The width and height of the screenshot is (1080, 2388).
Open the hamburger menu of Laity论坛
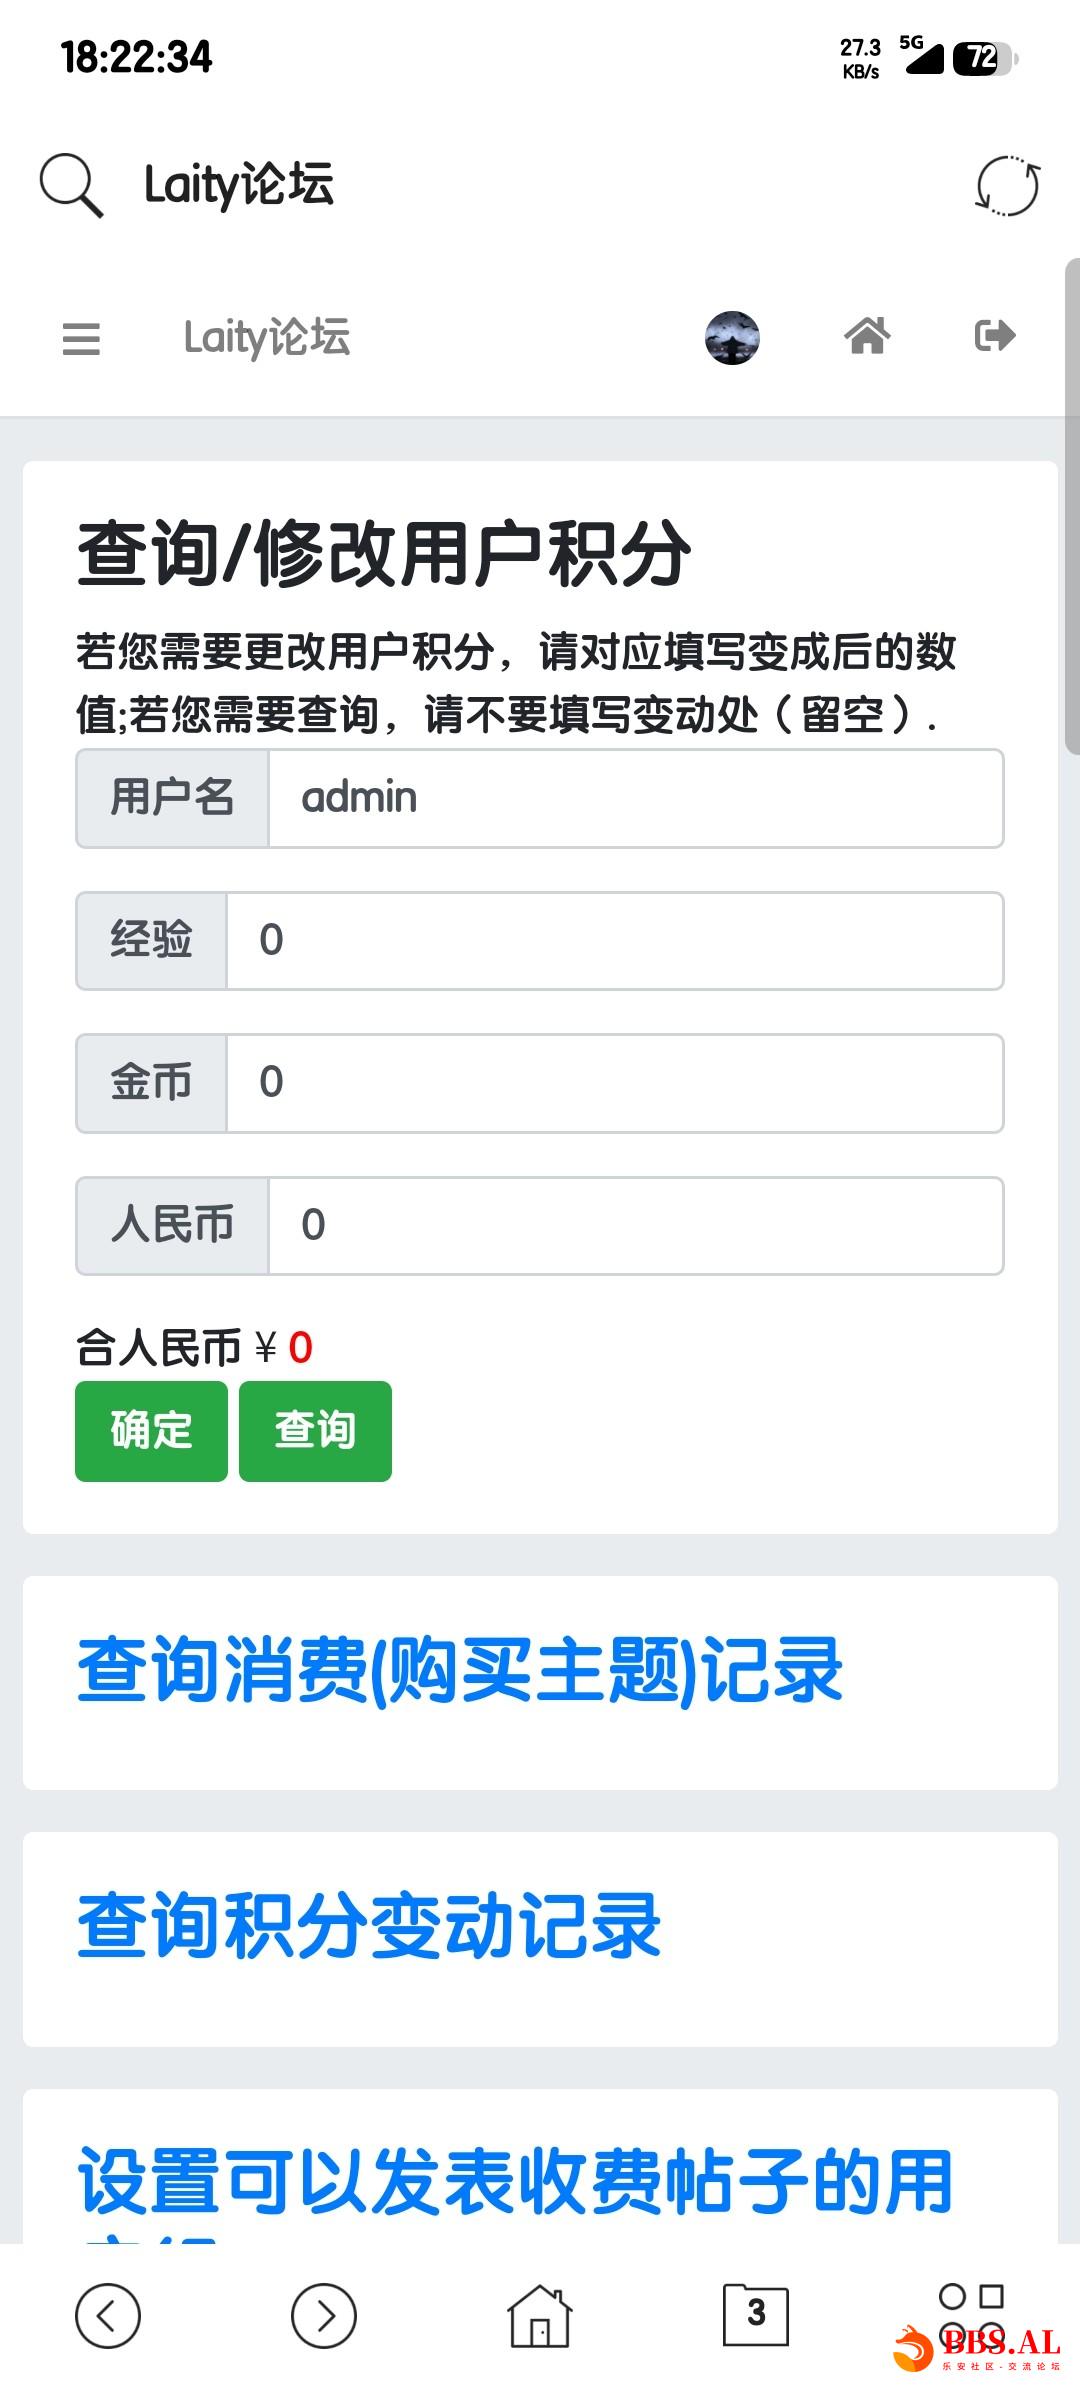pyautogui.click(x=81, y=338)
